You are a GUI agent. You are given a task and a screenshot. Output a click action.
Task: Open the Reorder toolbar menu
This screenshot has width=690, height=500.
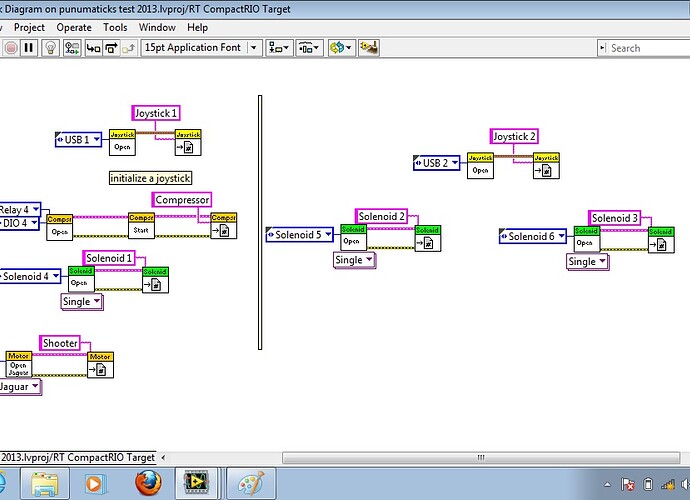pos(341,48)
